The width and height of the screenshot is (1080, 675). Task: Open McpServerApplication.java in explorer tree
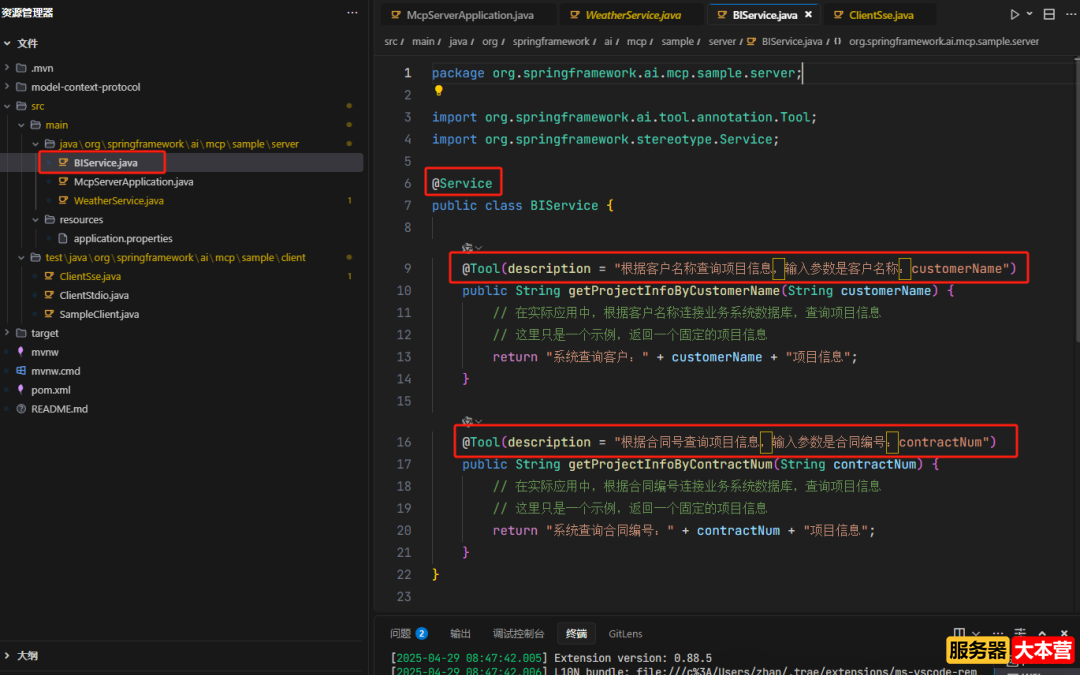pyautogui.click(x=133, y=182)
